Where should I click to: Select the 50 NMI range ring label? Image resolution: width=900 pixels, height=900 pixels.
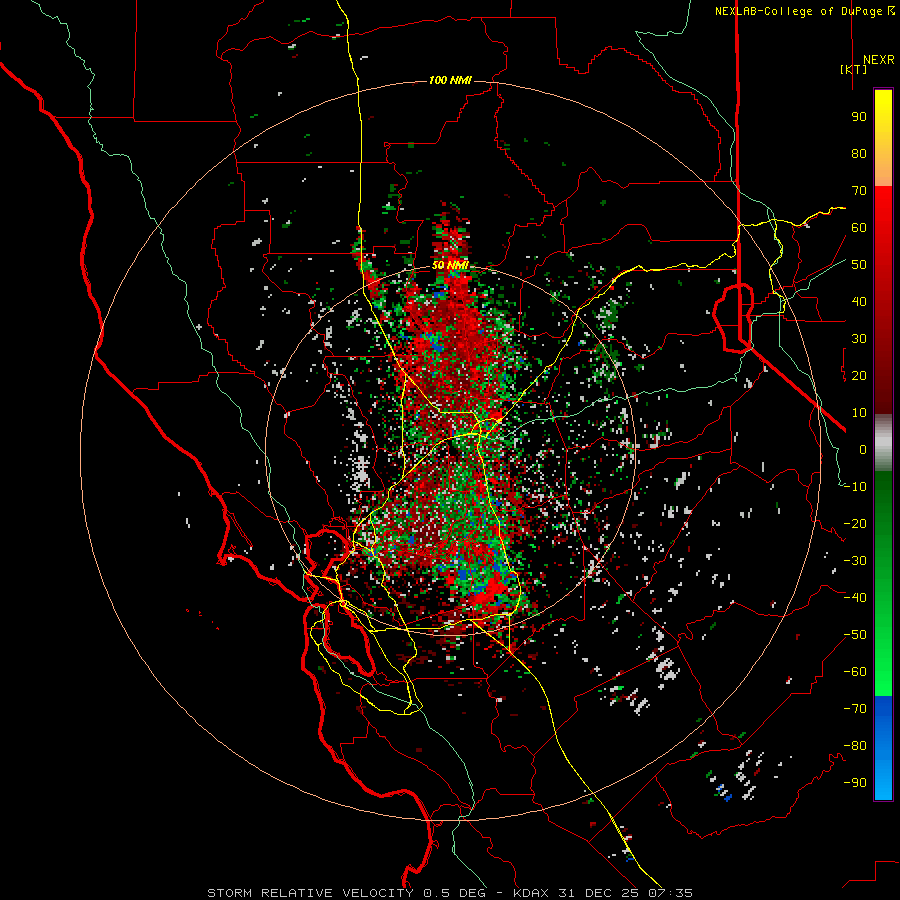coord(450,265)
